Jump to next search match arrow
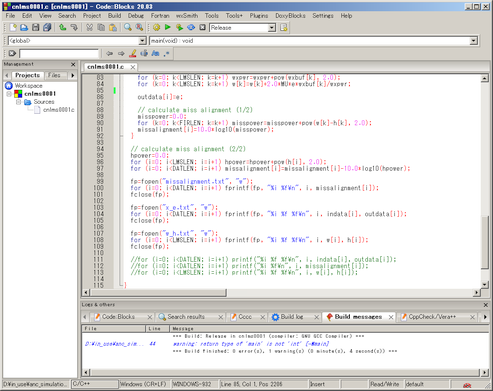493x391 pixels. point(121,53)
